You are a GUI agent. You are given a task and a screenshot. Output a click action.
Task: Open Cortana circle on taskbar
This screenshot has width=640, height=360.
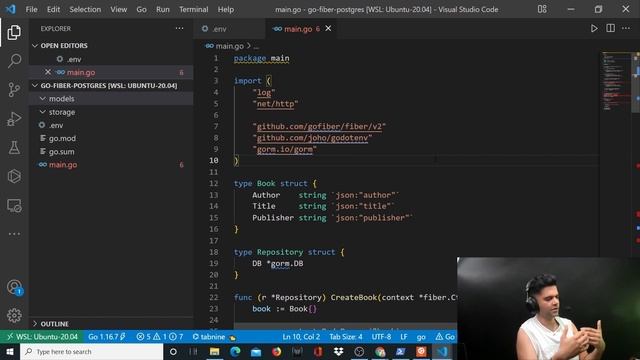[x=173, y=351]
